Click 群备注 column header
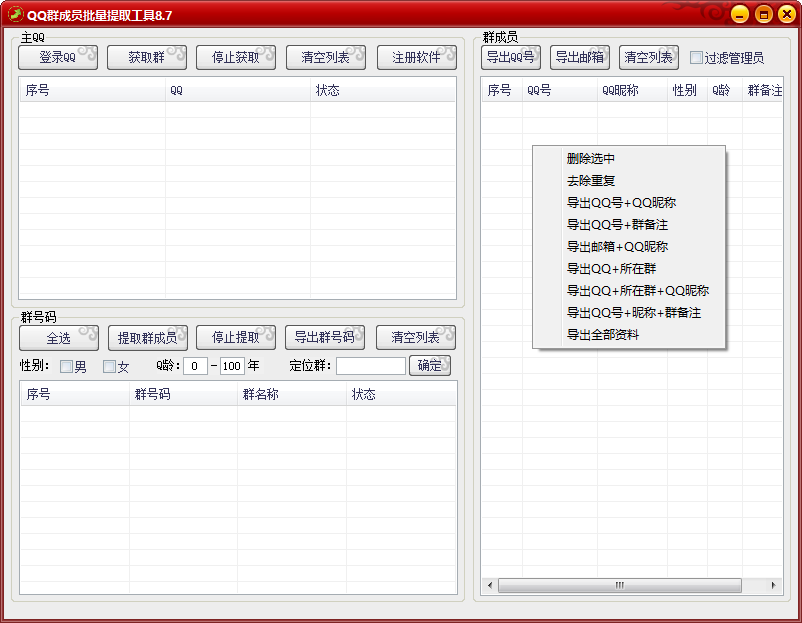This screenshot has width=802, height=623. pos(763,91)
